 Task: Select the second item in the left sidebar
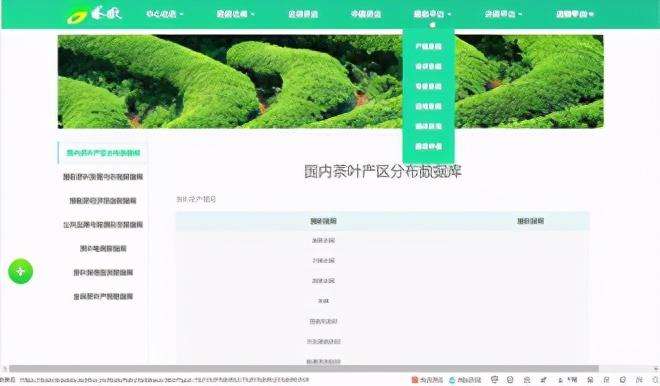point(103,177)
